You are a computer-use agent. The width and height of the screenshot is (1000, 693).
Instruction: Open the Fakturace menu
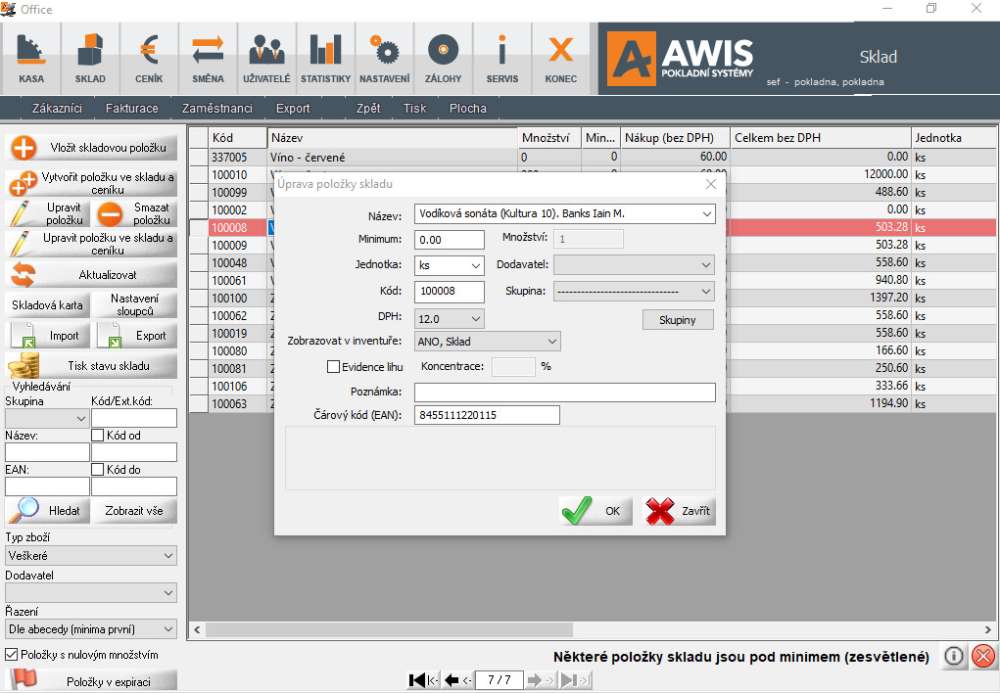point(132,108)
